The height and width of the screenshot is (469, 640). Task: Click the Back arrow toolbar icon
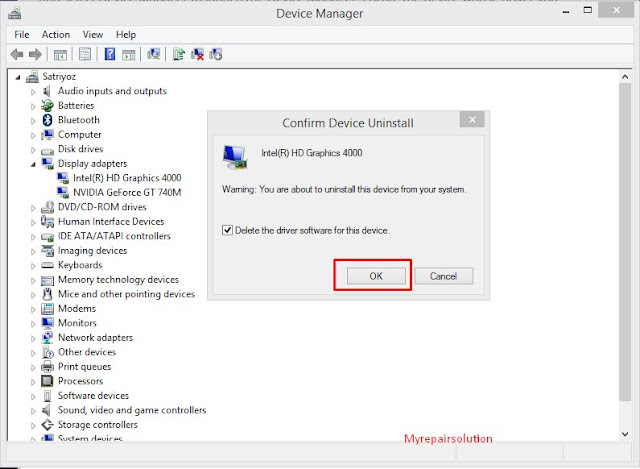pos(17,54)
